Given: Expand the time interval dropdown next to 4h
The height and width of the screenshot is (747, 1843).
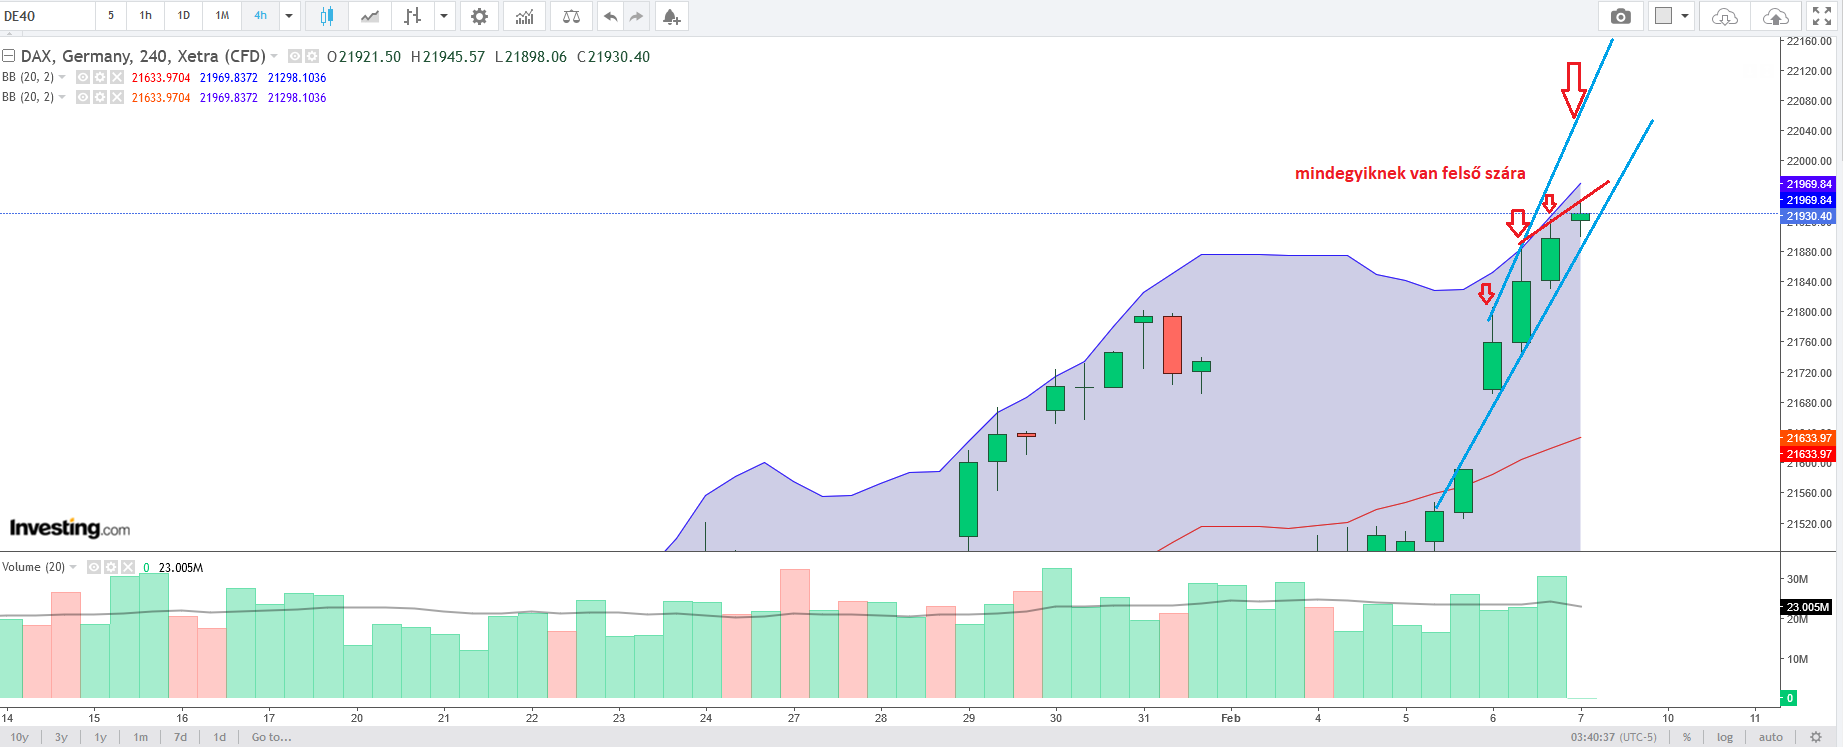Looking at the screenshot, I should tap(289, 16).
